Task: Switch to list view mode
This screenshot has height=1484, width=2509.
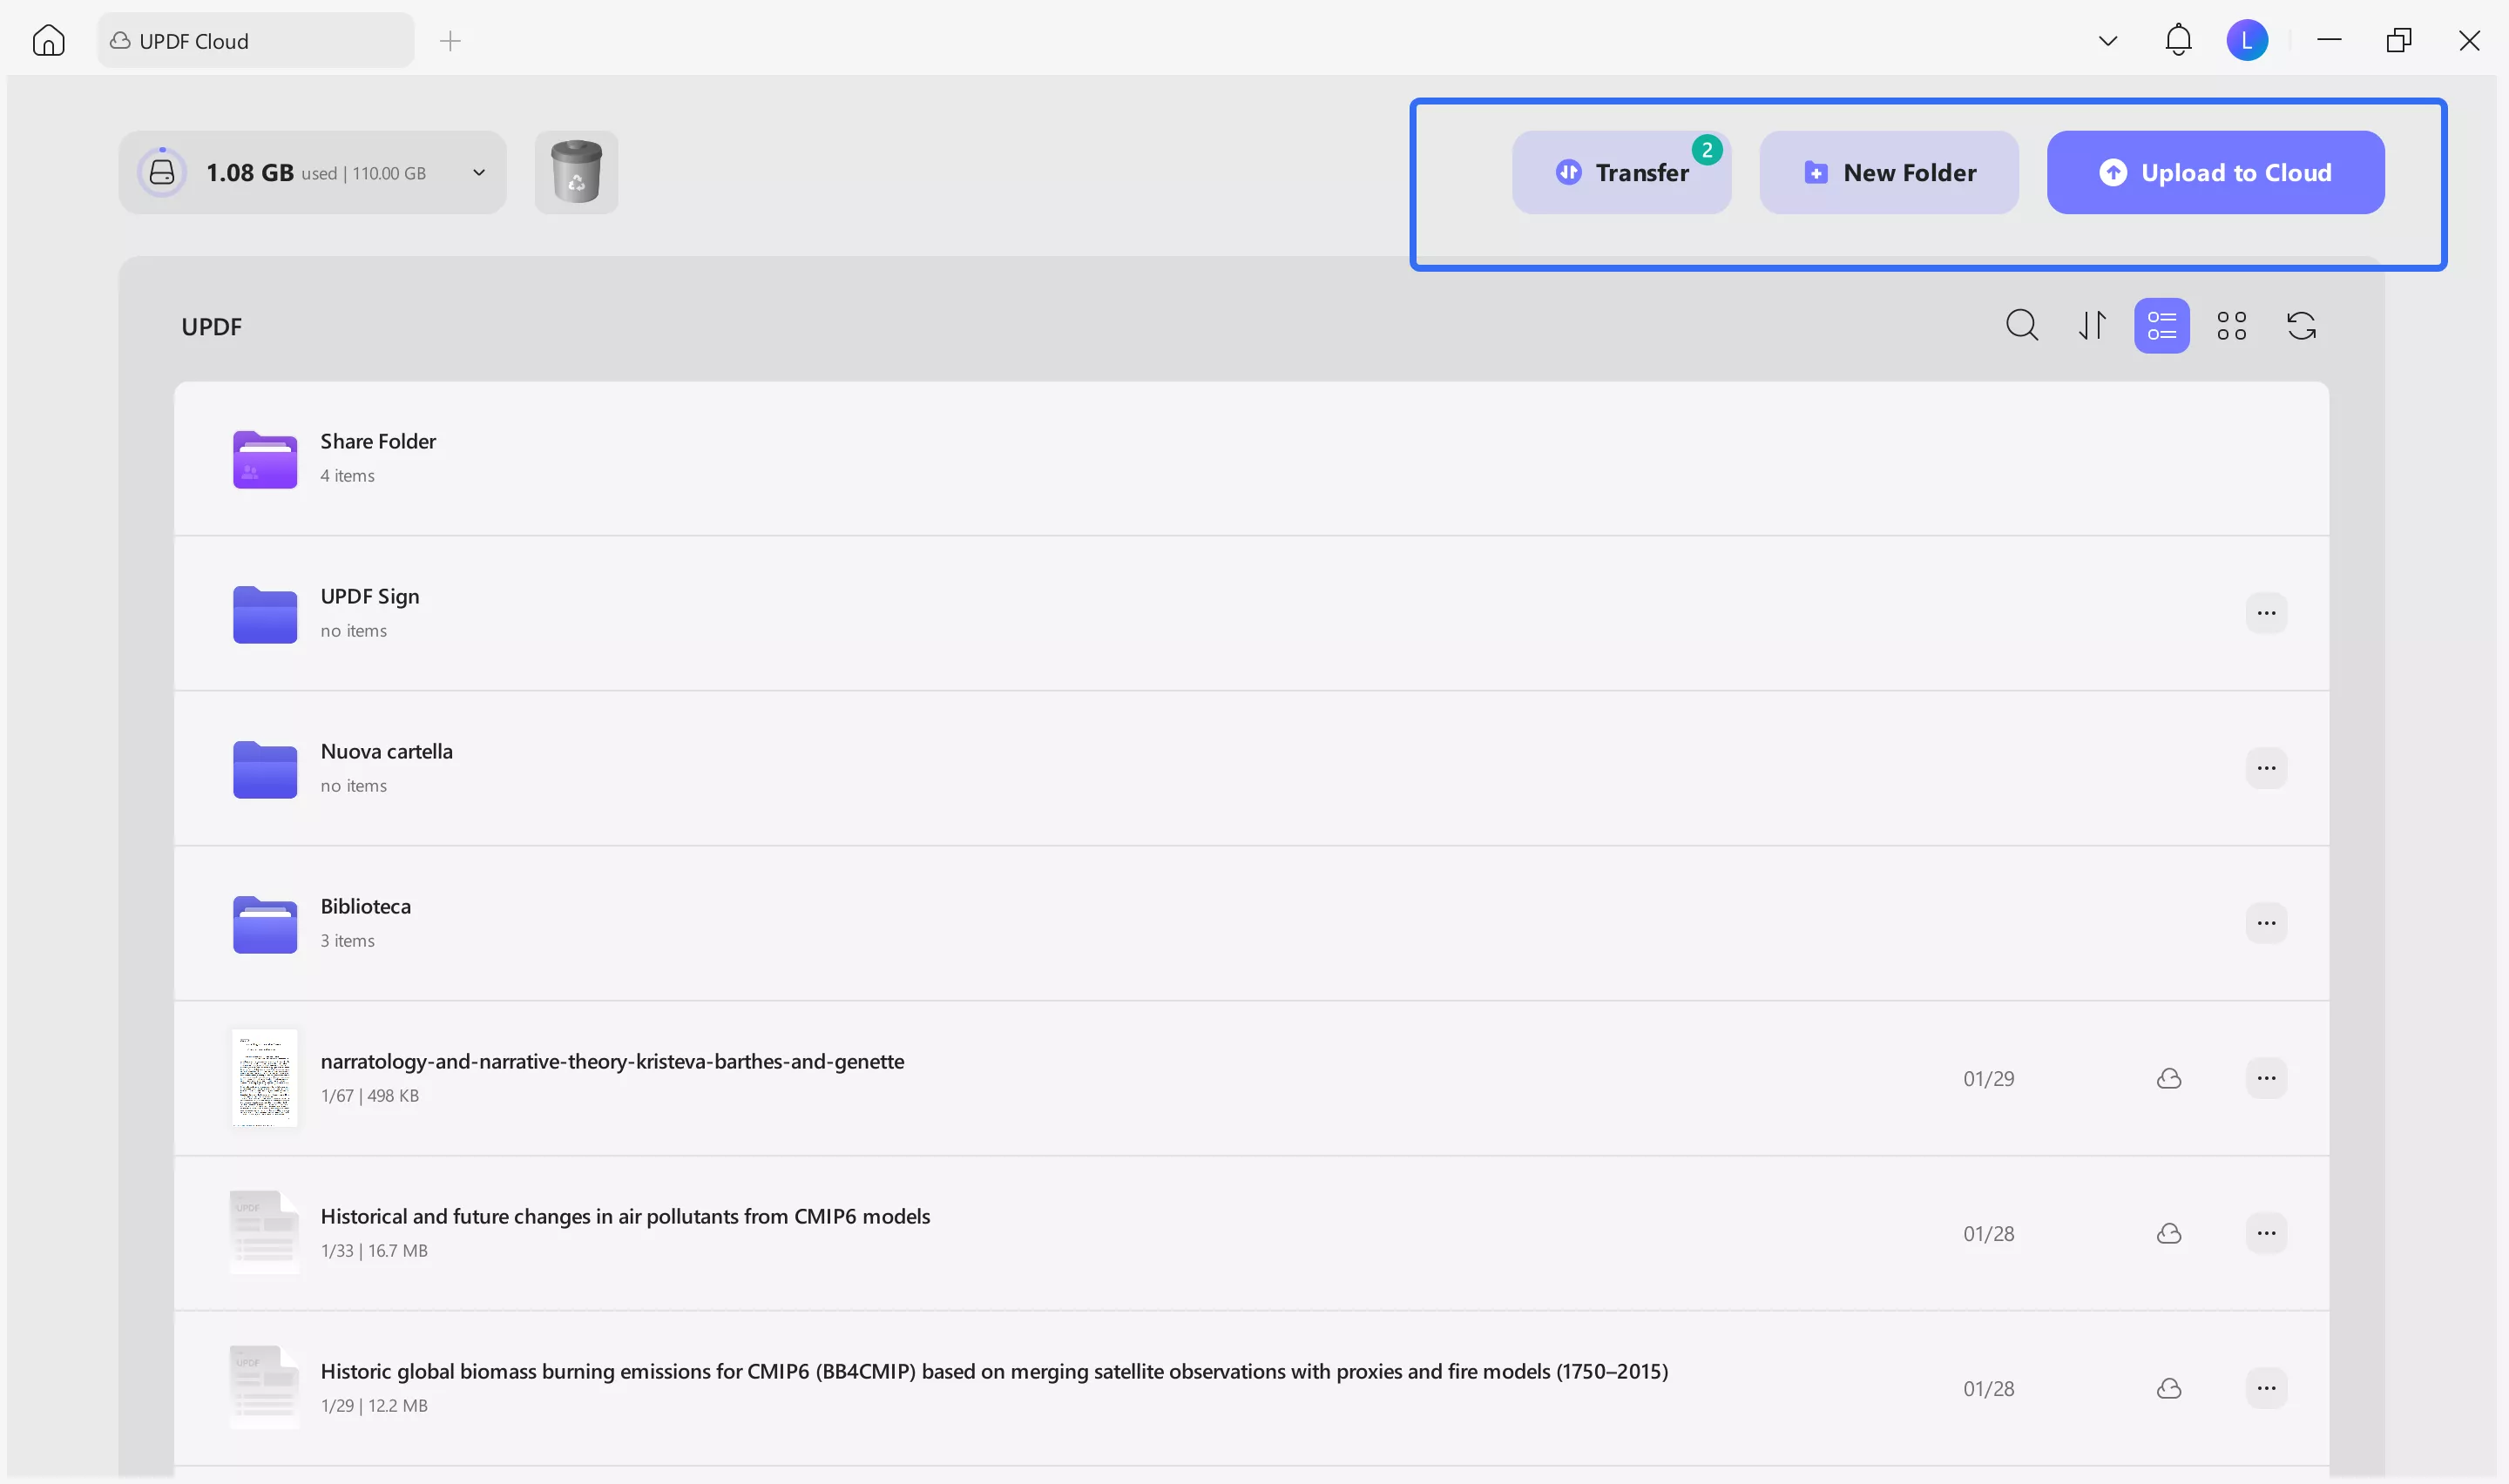Action: click(2161, 325)
